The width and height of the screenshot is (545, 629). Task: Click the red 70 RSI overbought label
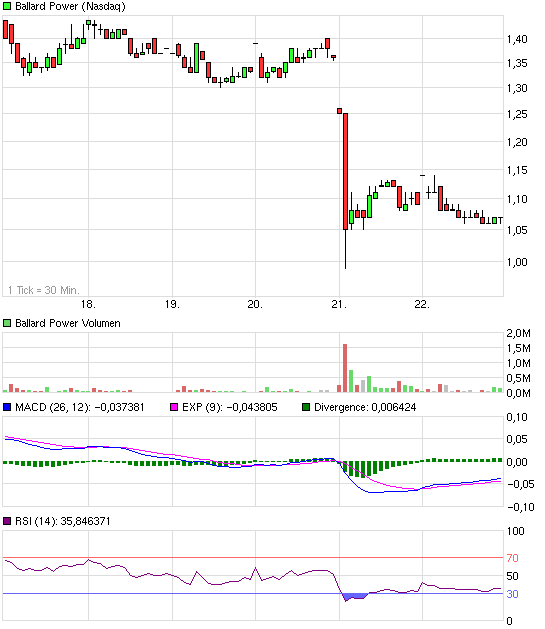tap(513, 558)
